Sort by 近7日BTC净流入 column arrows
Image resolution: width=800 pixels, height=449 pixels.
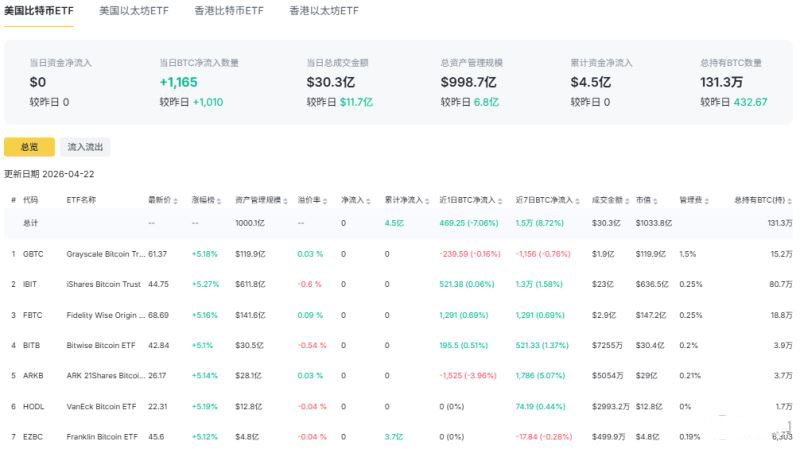pos(577,201)
